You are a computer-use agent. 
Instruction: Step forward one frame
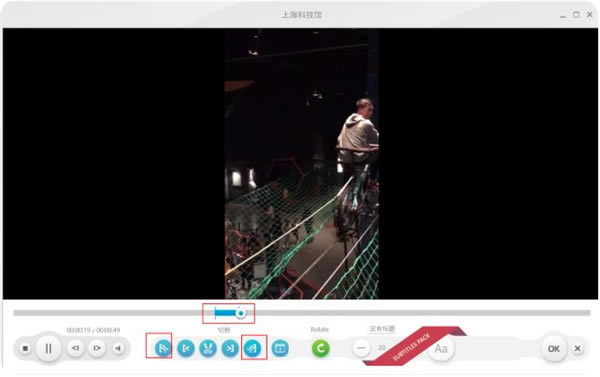click(97, 348)
